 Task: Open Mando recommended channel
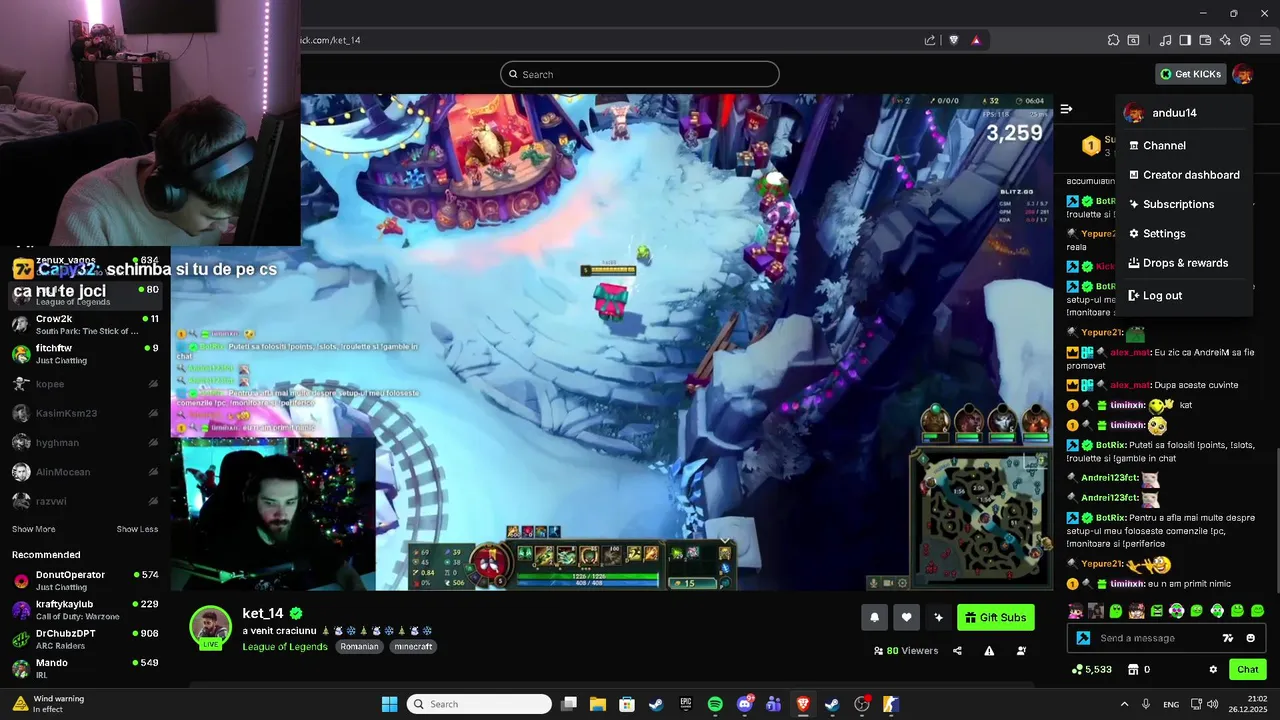click(x=85, y=668)
